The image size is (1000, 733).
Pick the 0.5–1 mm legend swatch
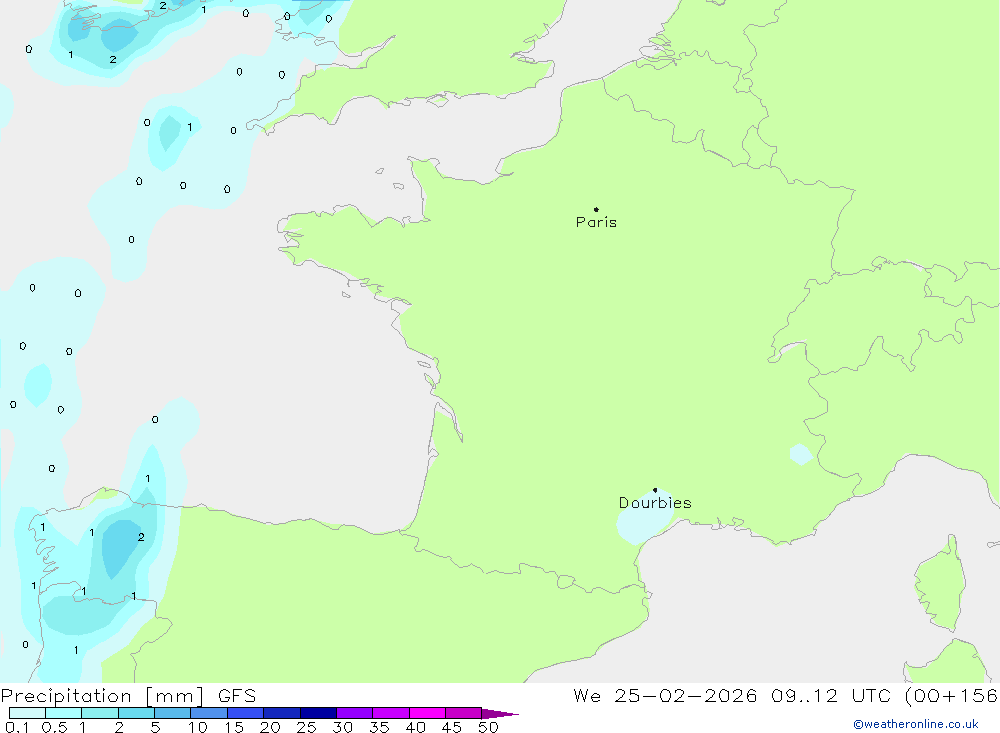pos(64,713)
